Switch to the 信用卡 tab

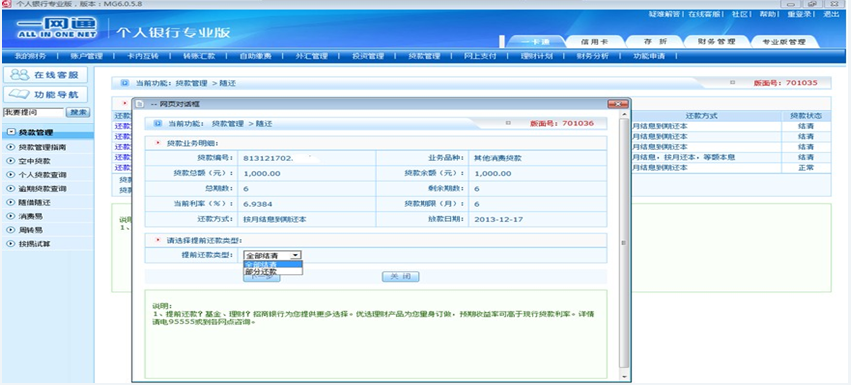click(594, 42)
